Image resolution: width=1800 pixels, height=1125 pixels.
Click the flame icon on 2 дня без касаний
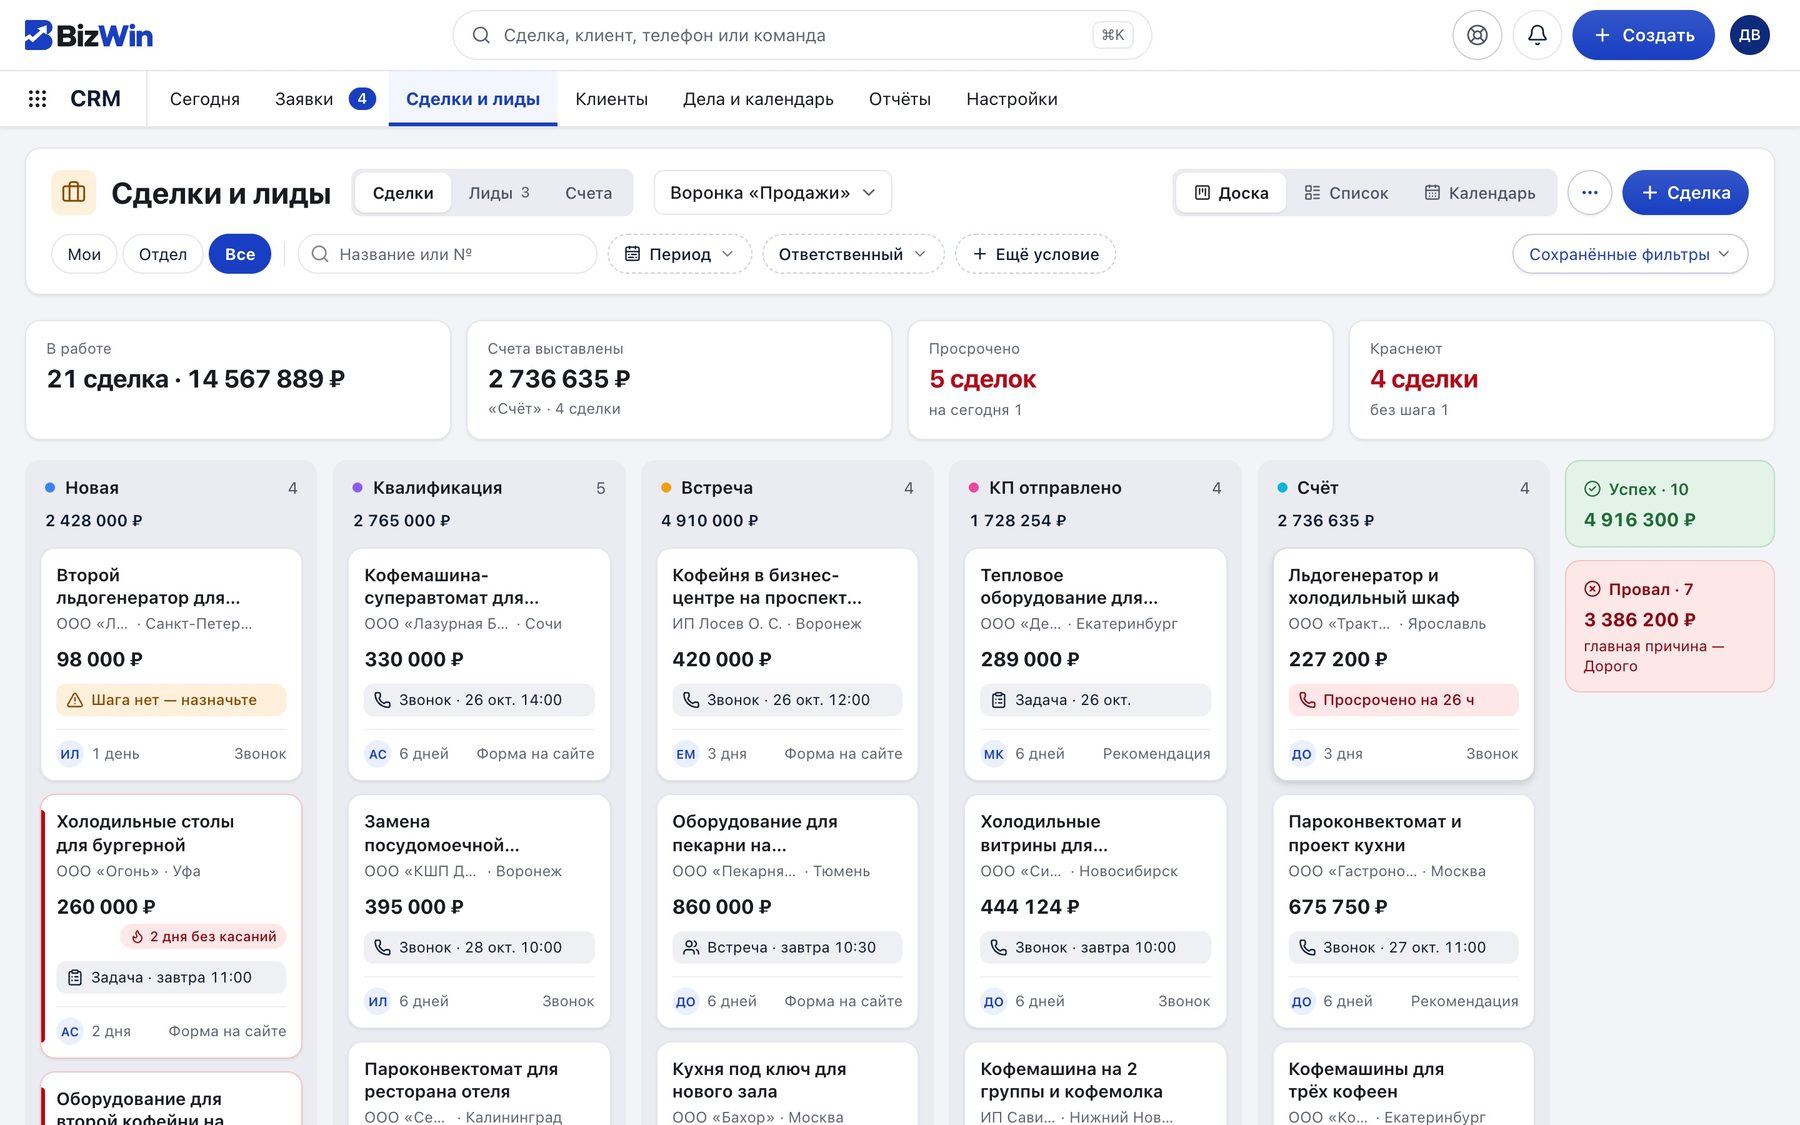tap(137, 936)
